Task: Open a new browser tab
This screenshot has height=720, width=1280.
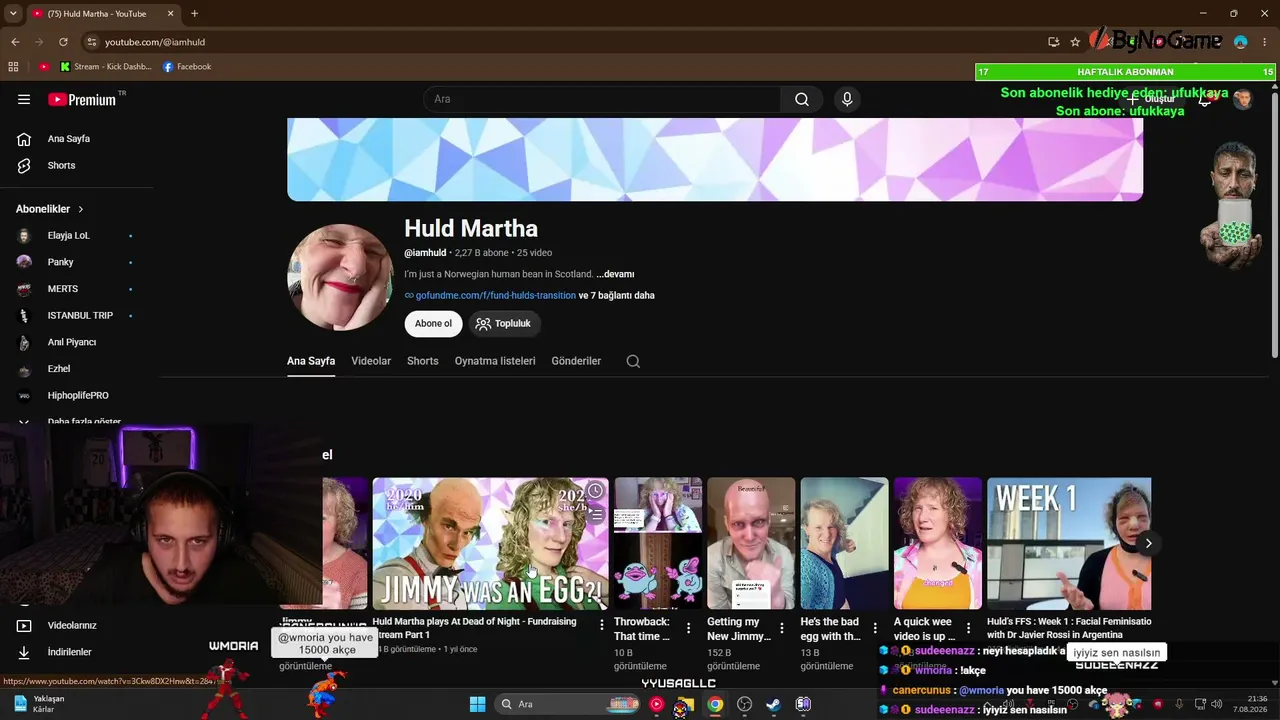Action: tap(194, 14)
